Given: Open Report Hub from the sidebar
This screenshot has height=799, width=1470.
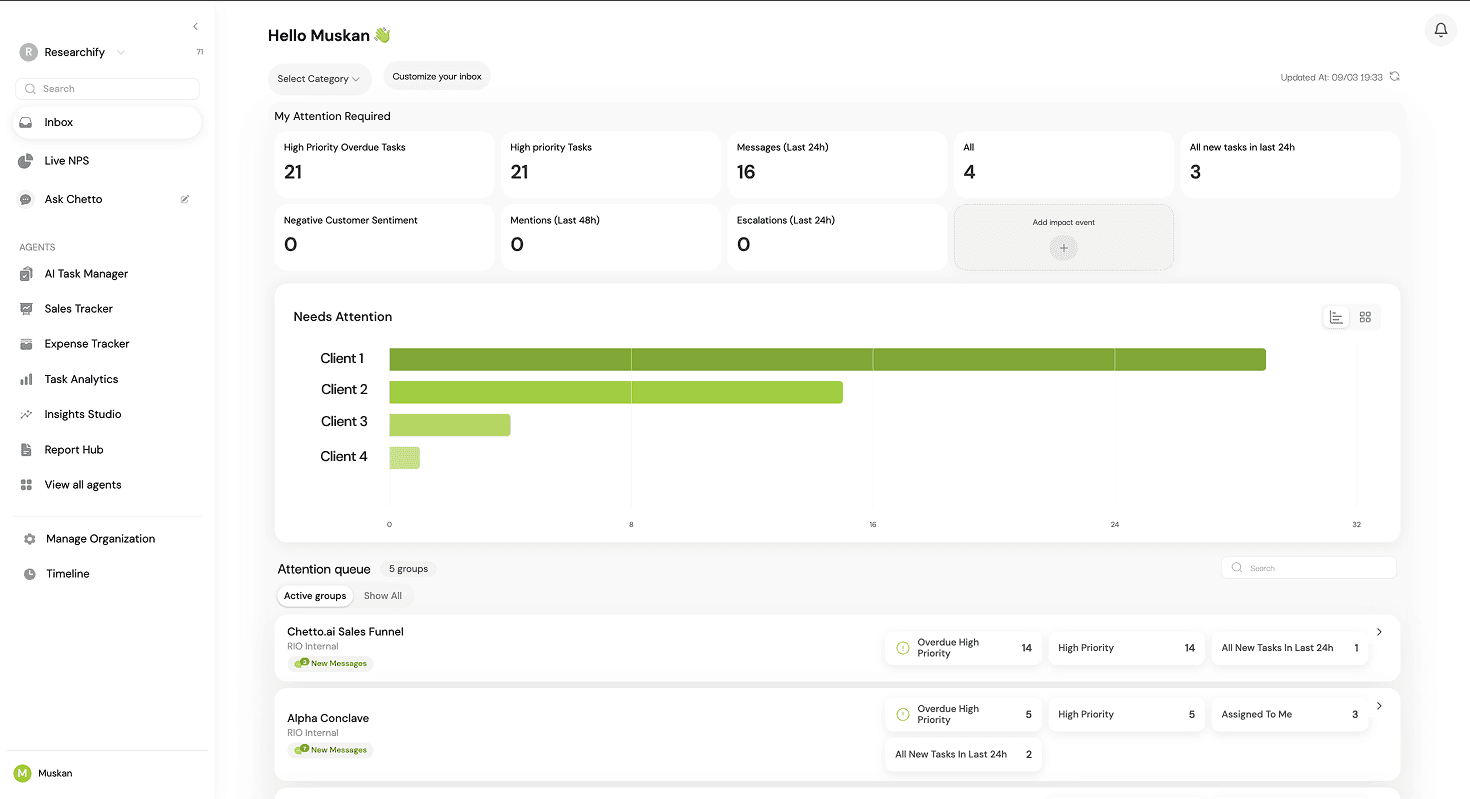Looking at the screenshot, I should pyautogui.click(x=72, y=449).
